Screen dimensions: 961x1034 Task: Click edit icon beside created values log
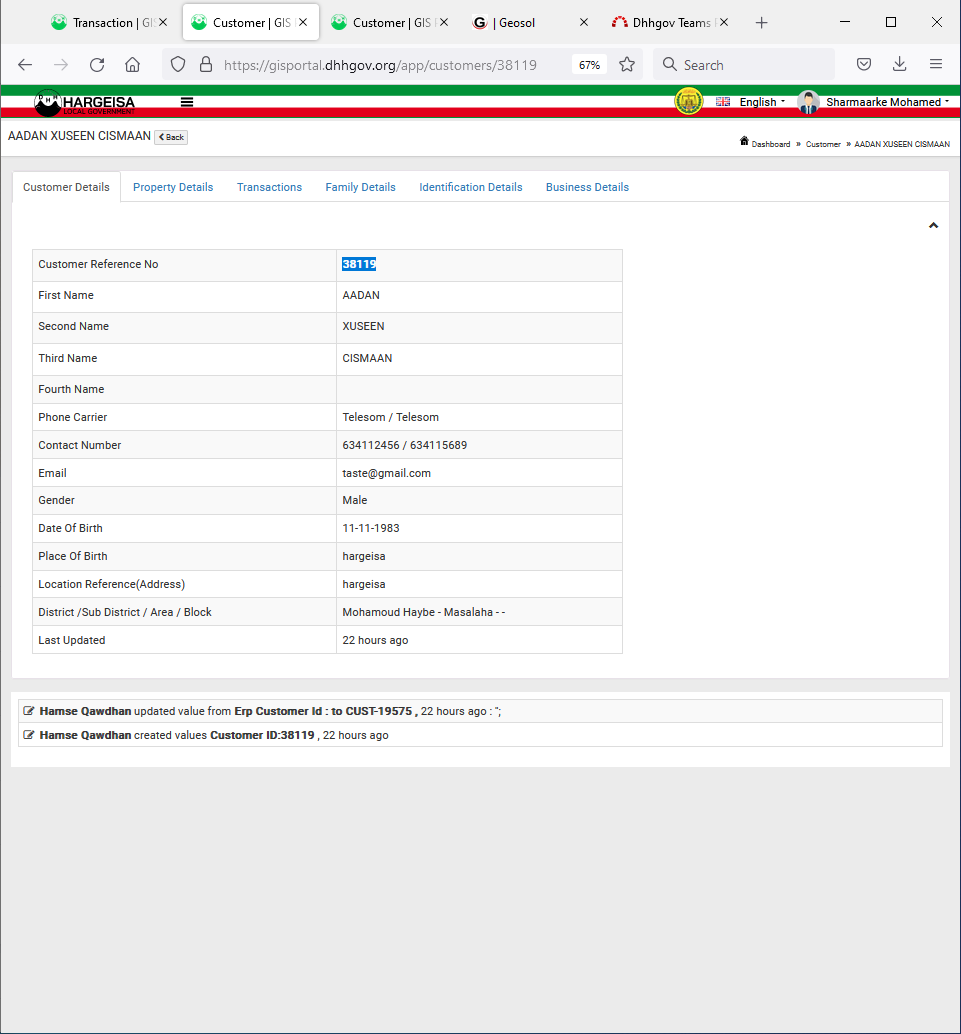click(28, 735)
